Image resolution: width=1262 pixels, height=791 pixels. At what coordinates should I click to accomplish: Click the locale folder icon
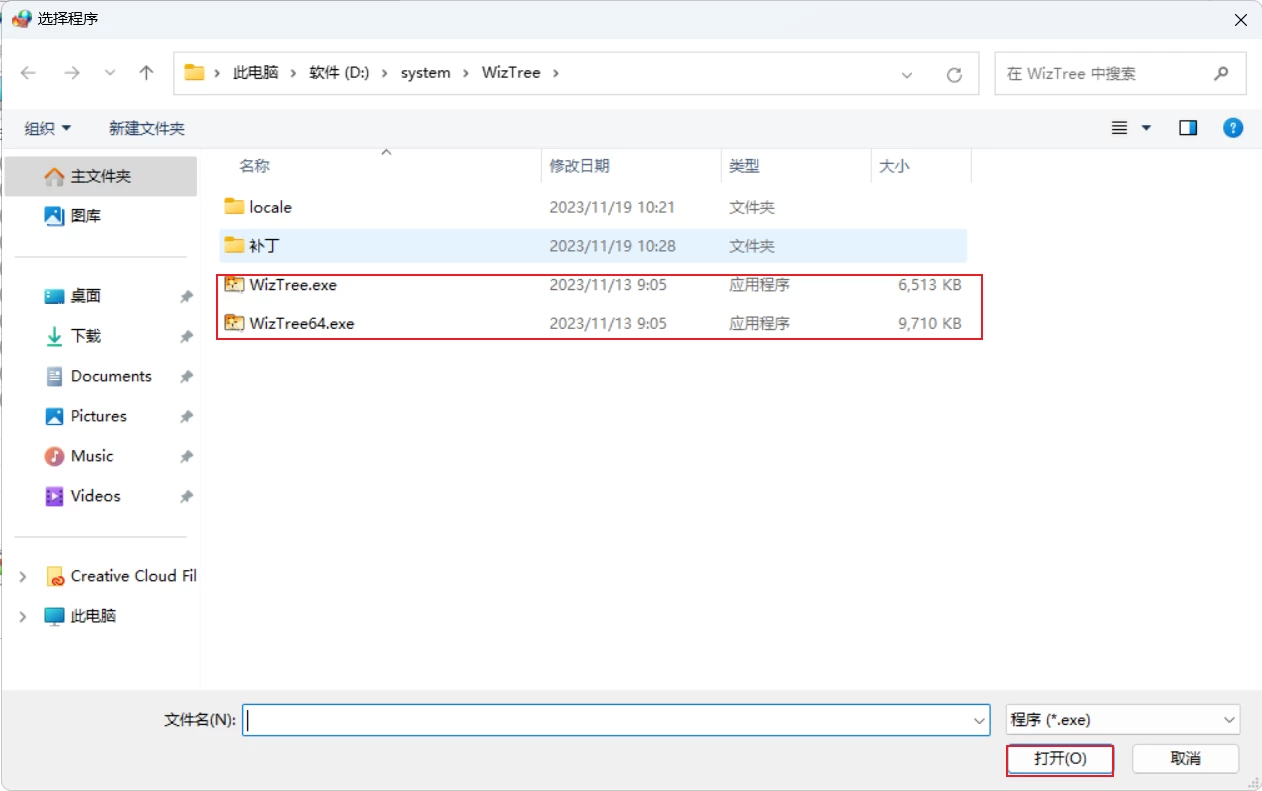coord(234,206)
